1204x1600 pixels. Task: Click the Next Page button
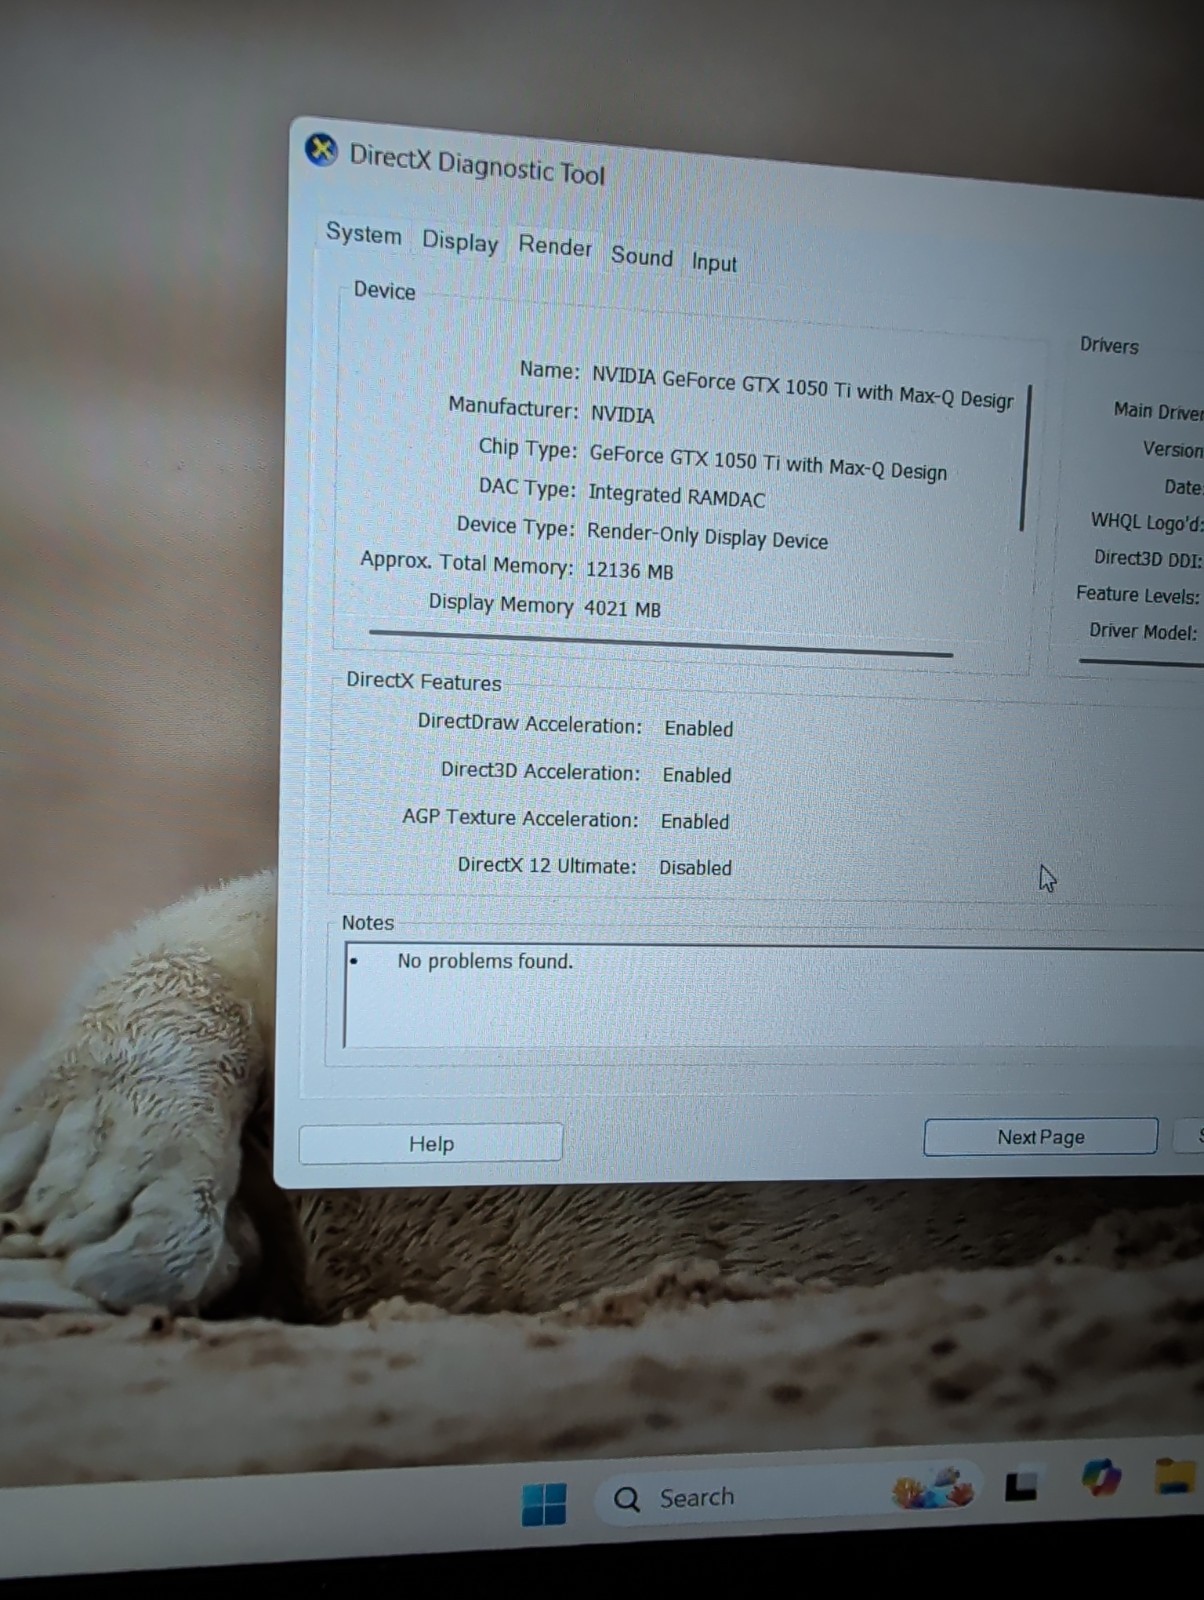pyautogui.click(x=1040, y=1137)
